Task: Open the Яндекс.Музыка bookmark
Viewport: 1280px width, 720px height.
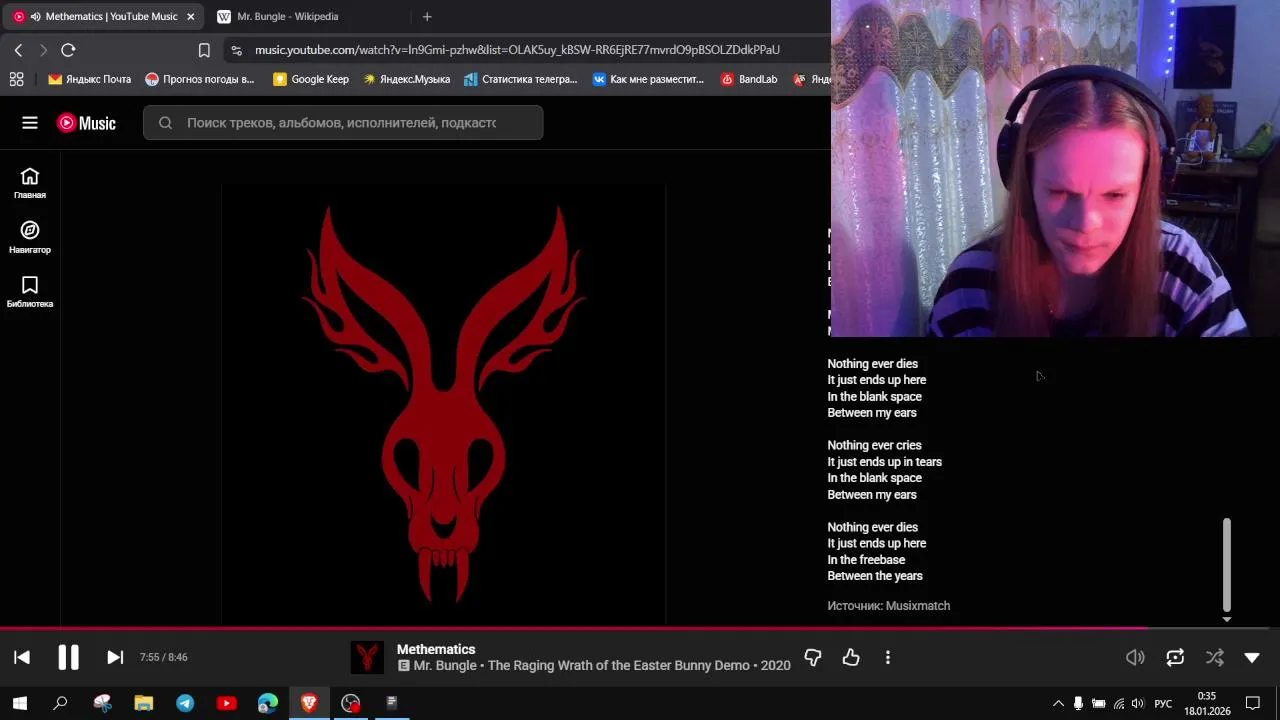Action: coord(406,79)
